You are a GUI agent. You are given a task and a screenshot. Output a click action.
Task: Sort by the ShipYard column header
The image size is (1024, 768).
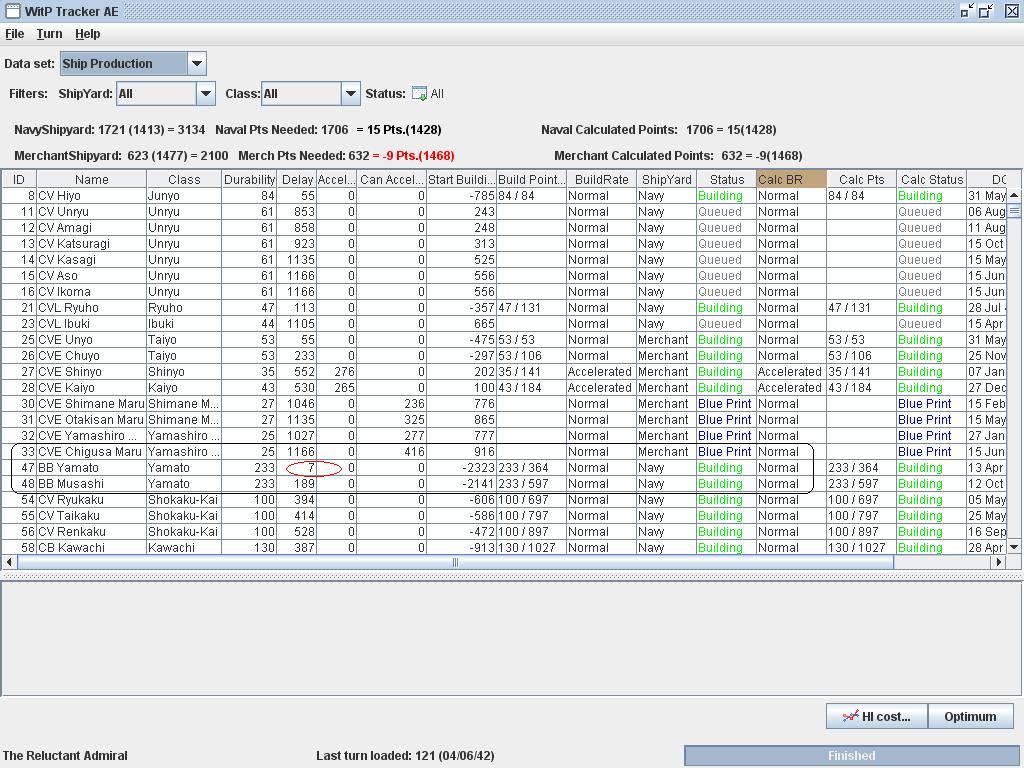[x=667, y=180]
